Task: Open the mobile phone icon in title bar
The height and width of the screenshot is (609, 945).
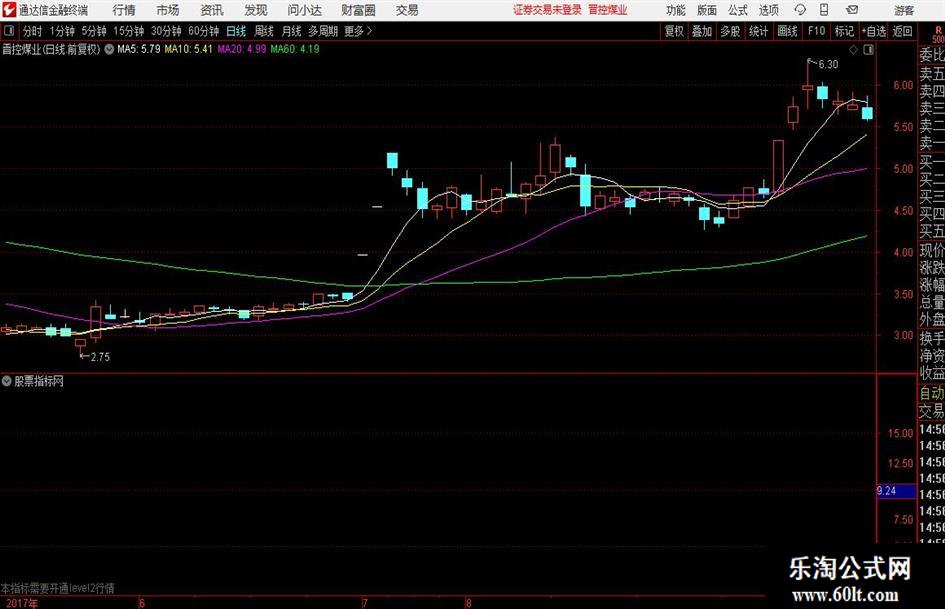Action: click(824, 10)
